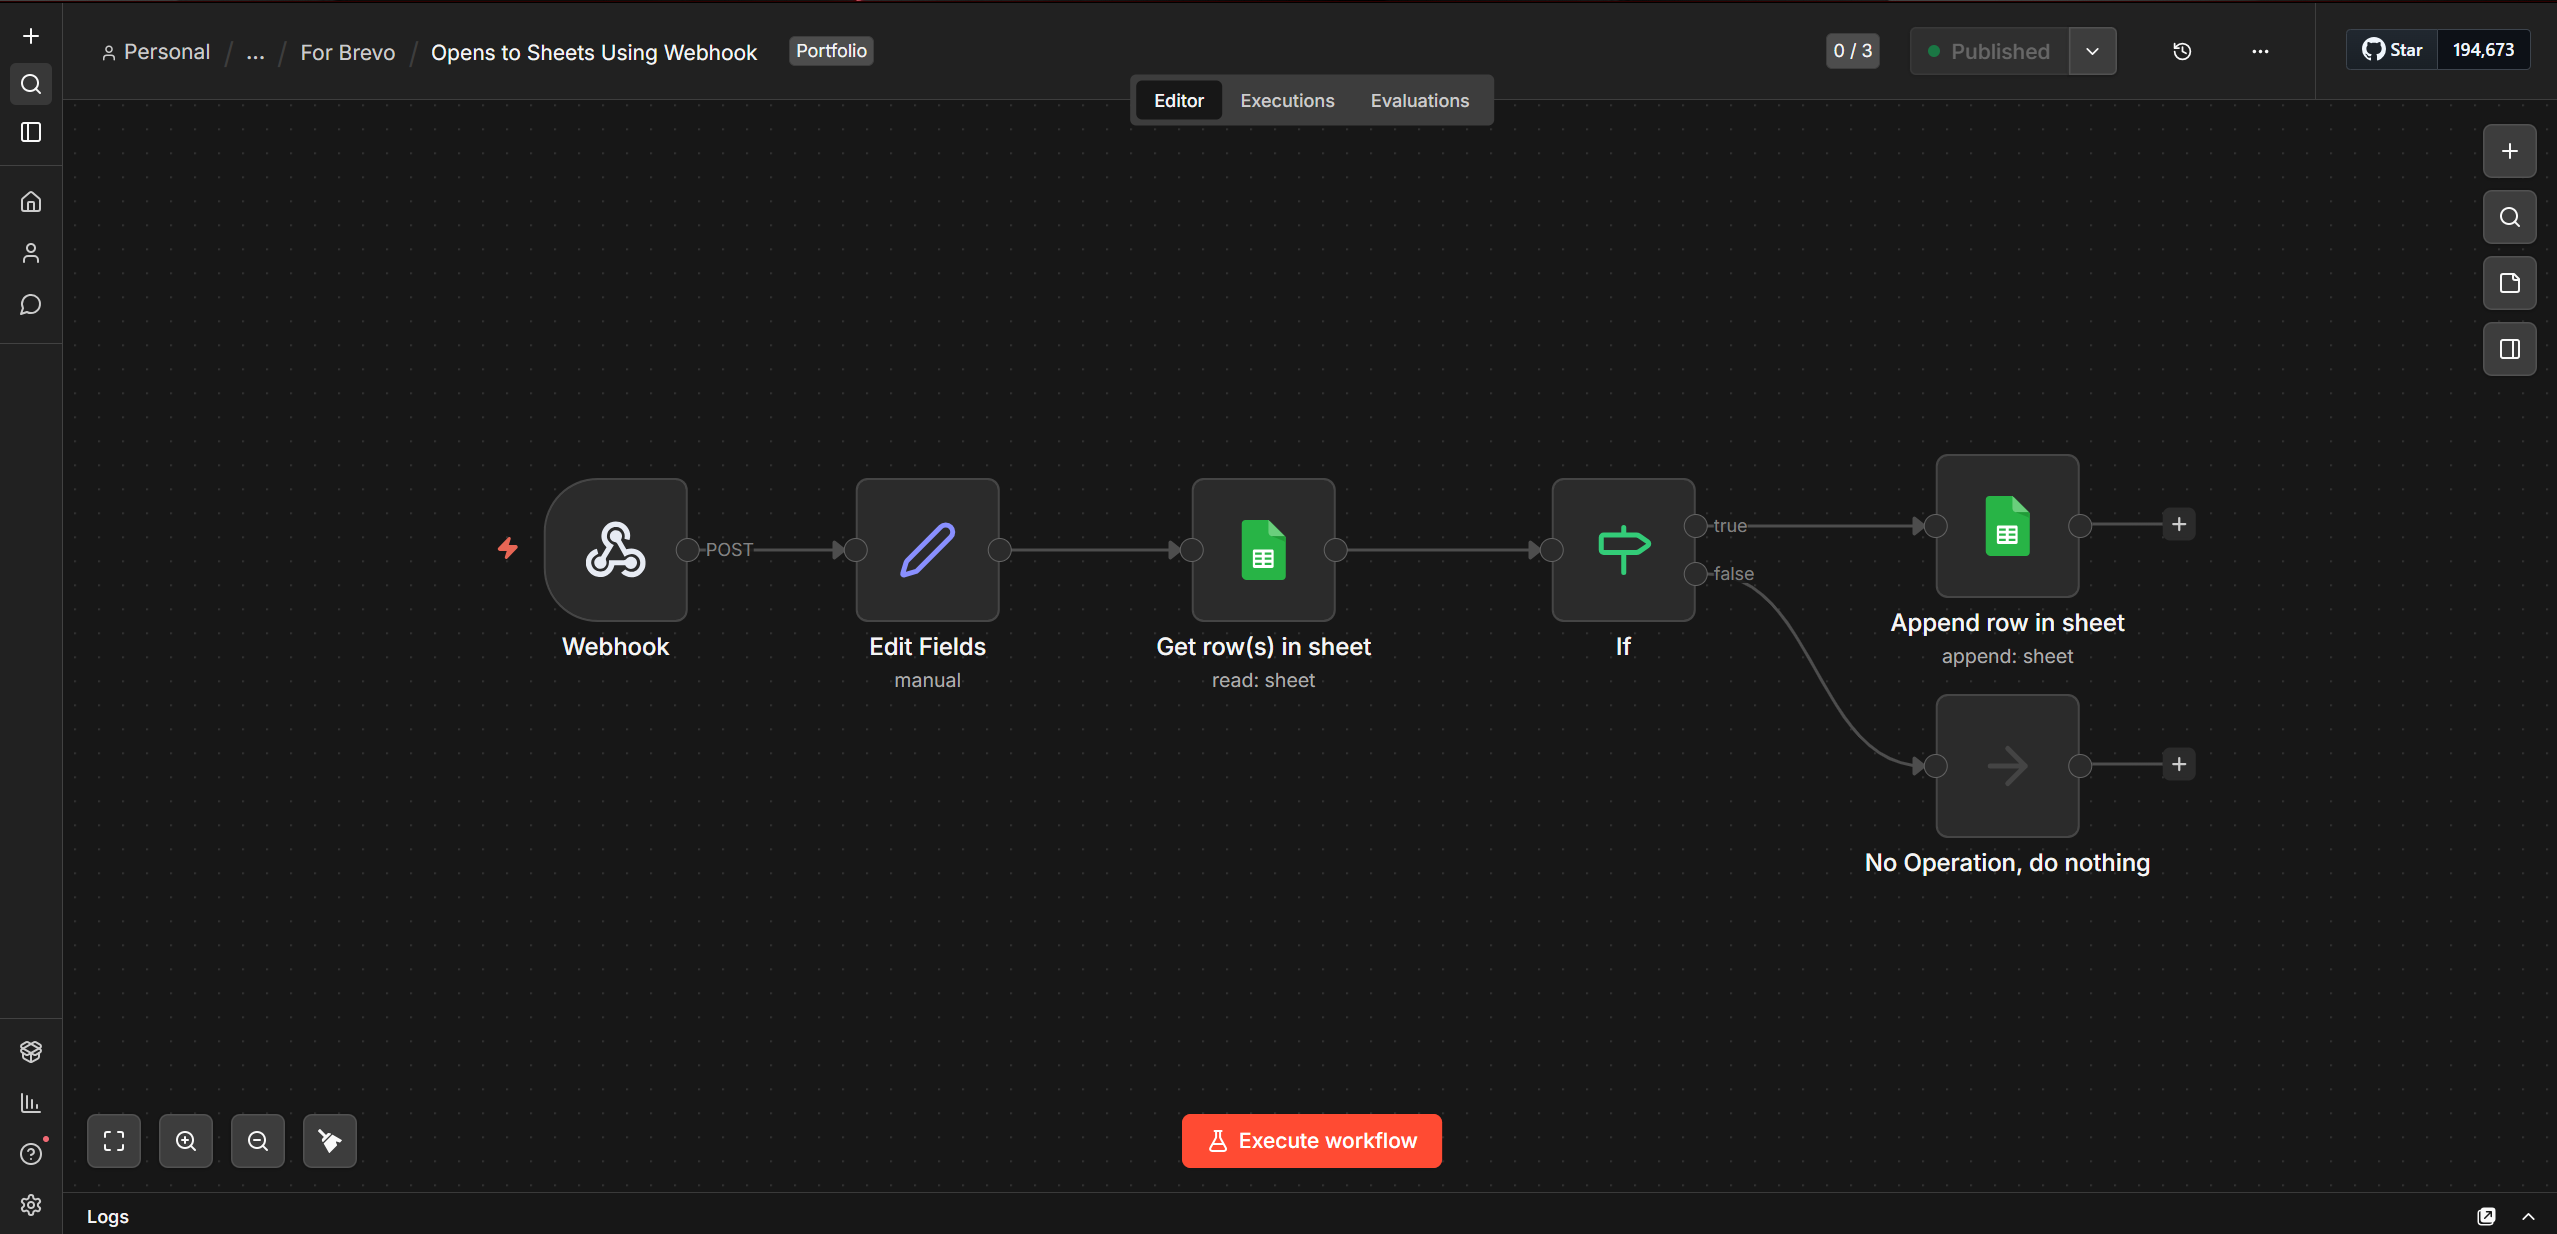Open the help question mark icon
The image size is (2557, 1234).
[x=31, y=1154]
